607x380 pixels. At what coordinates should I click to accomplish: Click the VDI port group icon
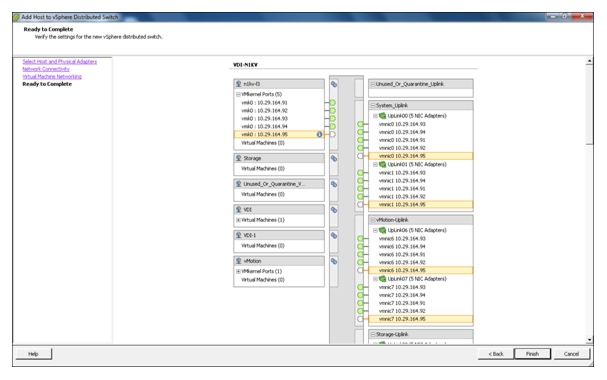tap(238, 209)
